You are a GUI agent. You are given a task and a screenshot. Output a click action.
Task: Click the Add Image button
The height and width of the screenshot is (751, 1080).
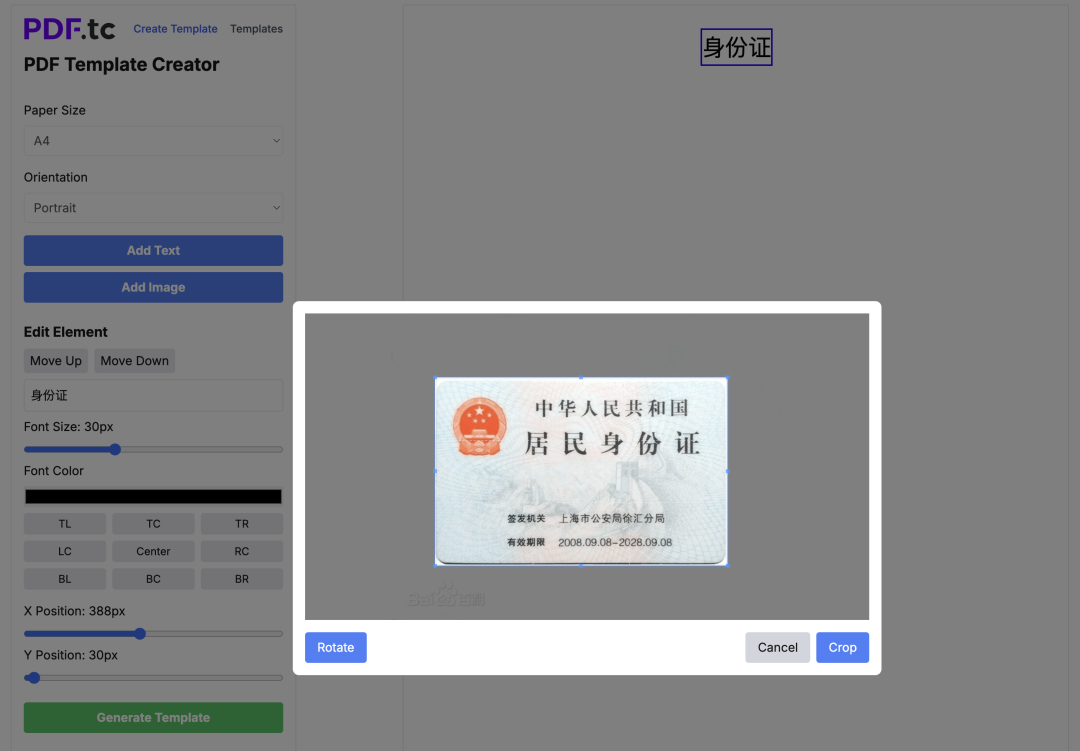[x=153, y=287]
